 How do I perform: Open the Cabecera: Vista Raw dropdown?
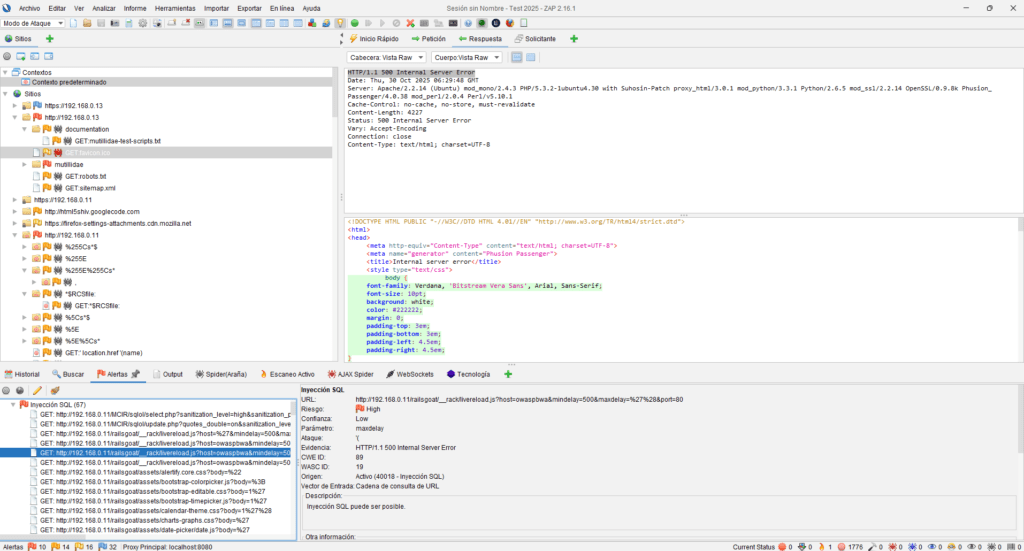pyautogui.click(x=387, y=58)
